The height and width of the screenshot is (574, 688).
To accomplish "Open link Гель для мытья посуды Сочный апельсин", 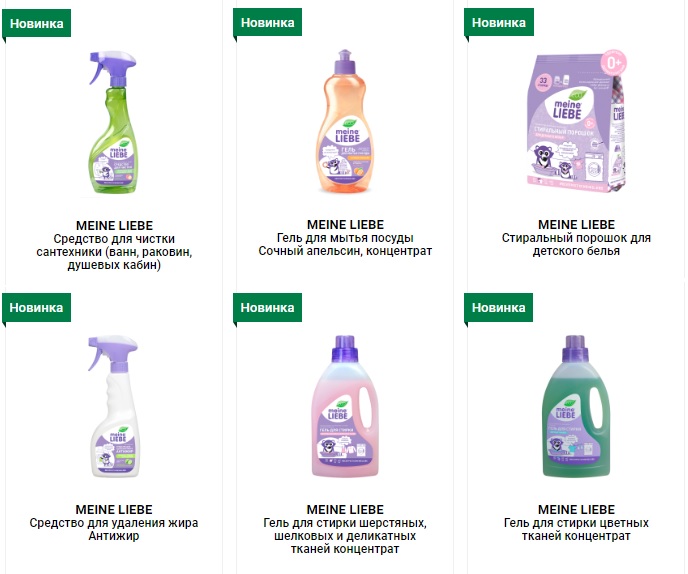I will click(345, 244).
